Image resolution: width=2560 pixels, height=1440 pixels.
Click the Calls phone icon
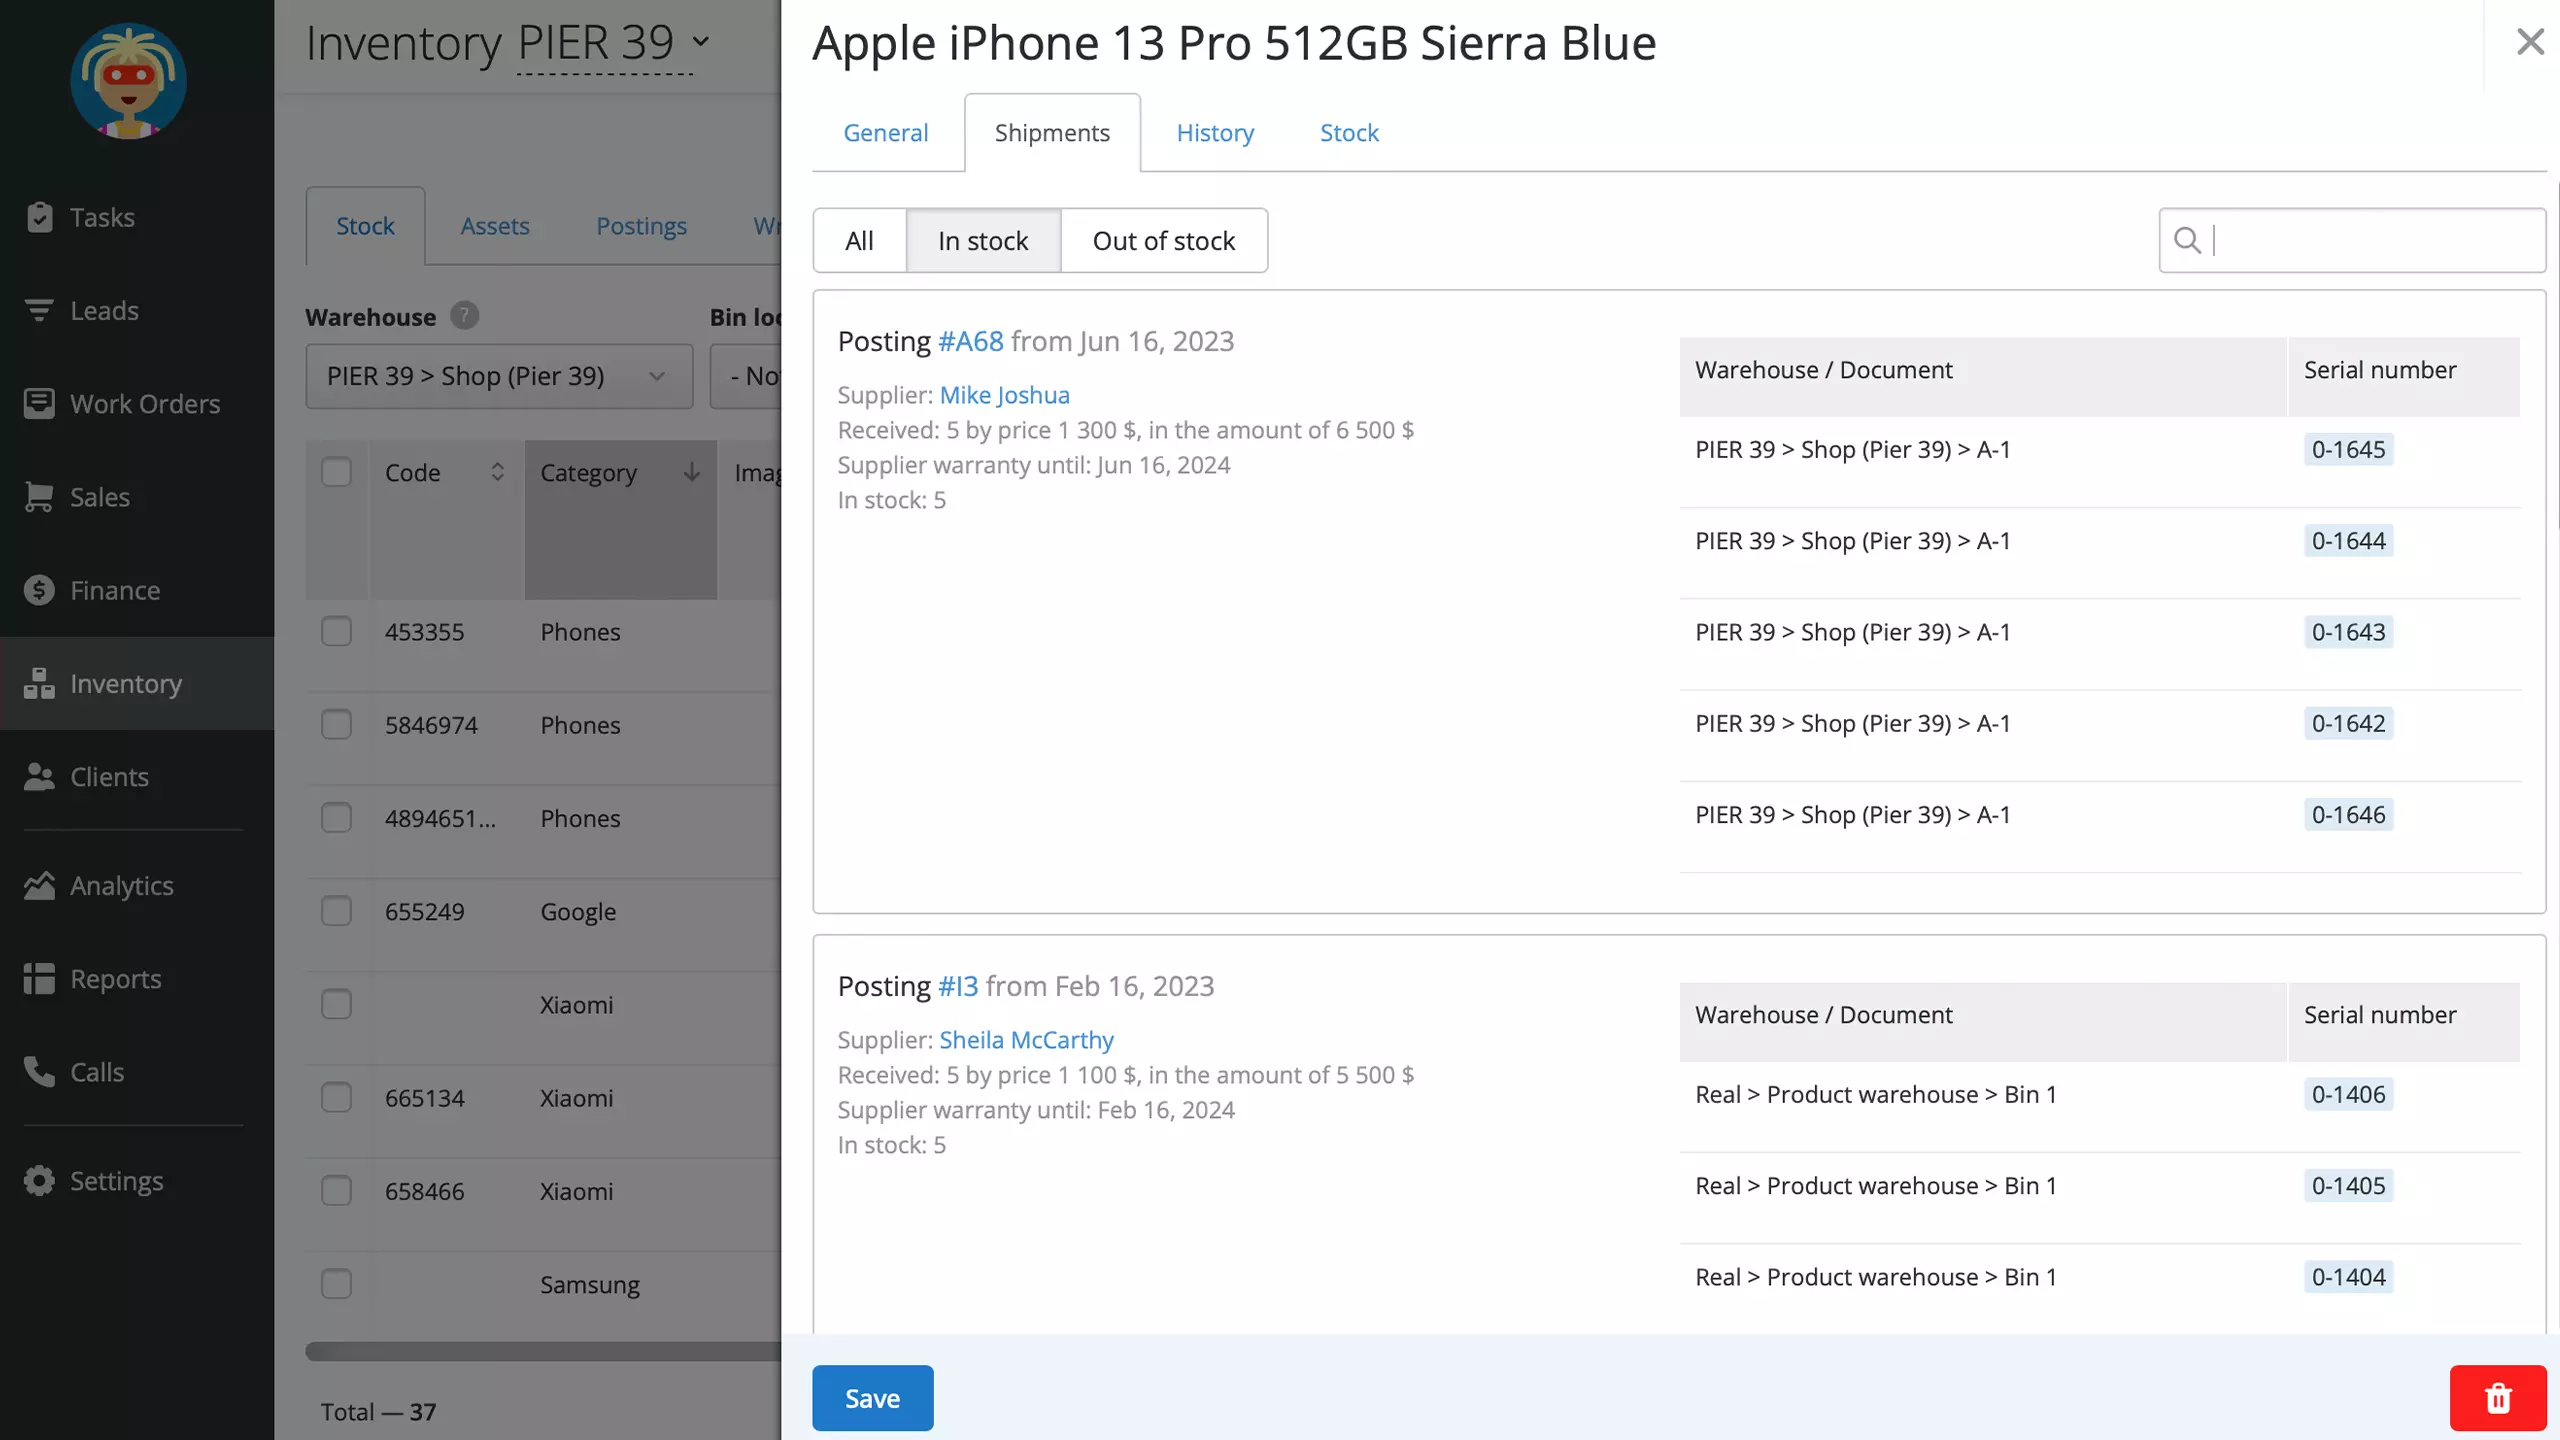tap(39, 1071)
